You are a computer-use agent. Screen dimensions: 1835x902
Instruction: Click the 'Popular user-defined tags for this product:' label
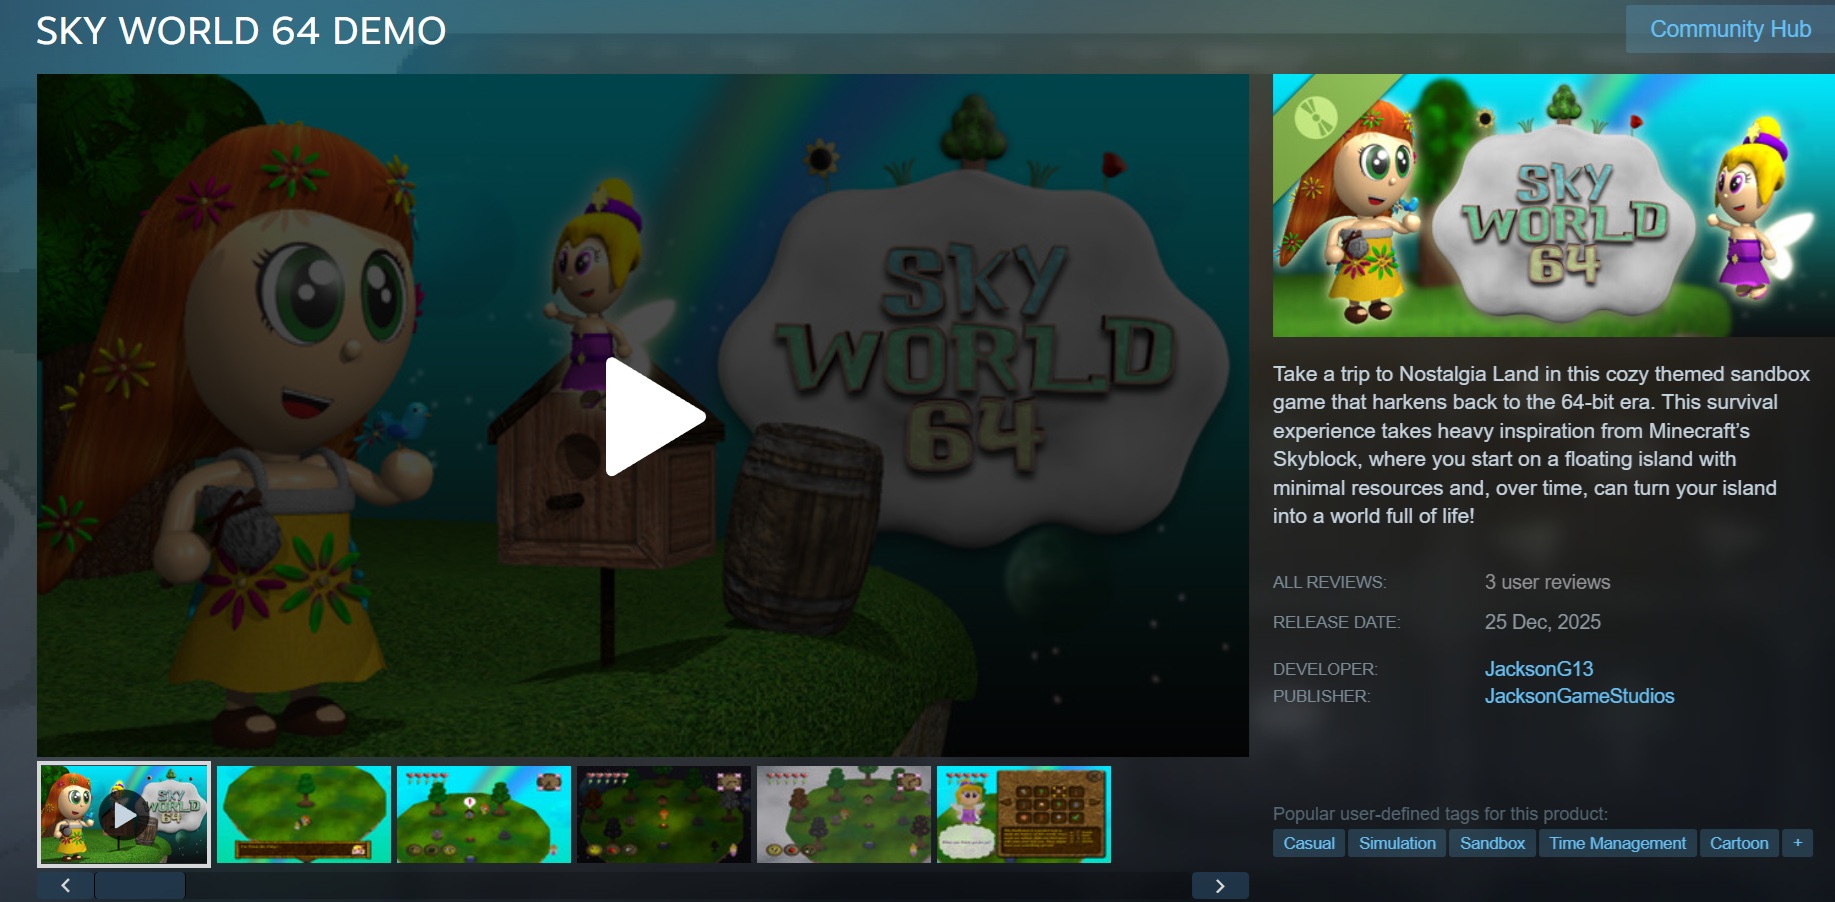(1440, 814)
